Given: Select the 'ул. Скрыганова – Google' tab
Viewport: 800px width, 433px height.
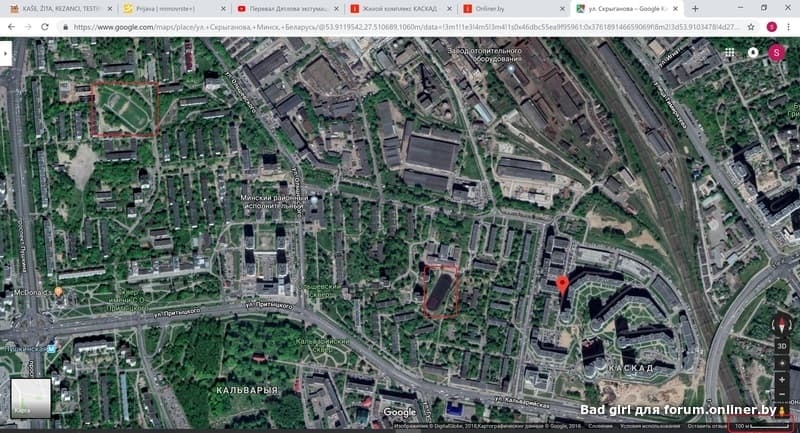Looking at the screenshot, I should tap(627, 9).
